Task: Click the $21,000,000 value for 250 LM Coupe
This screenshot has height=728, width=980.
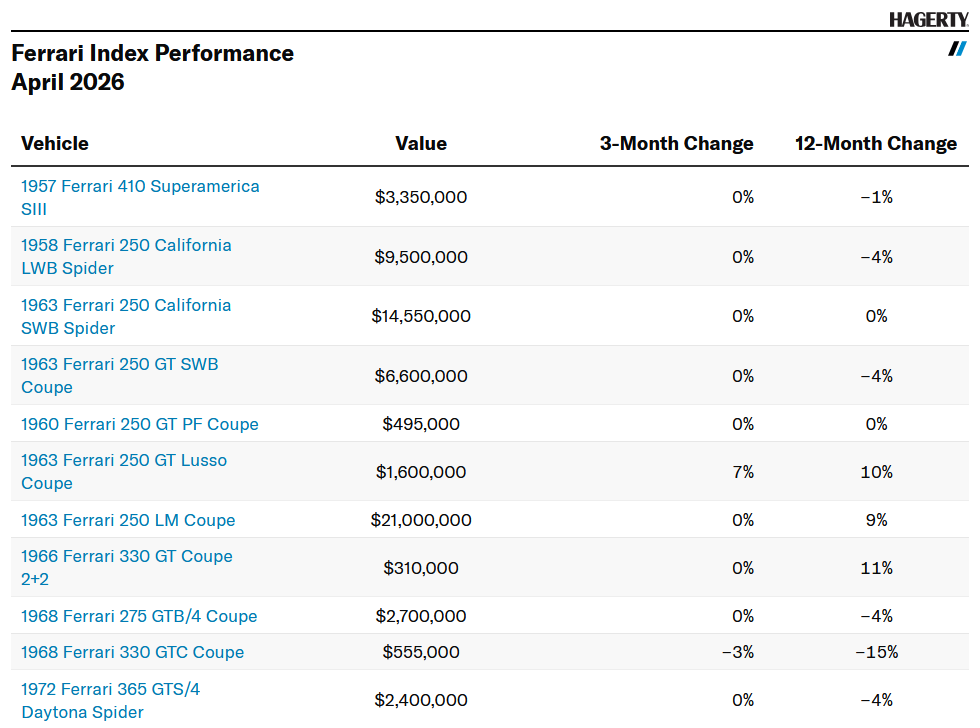Action: click(421, 520)
